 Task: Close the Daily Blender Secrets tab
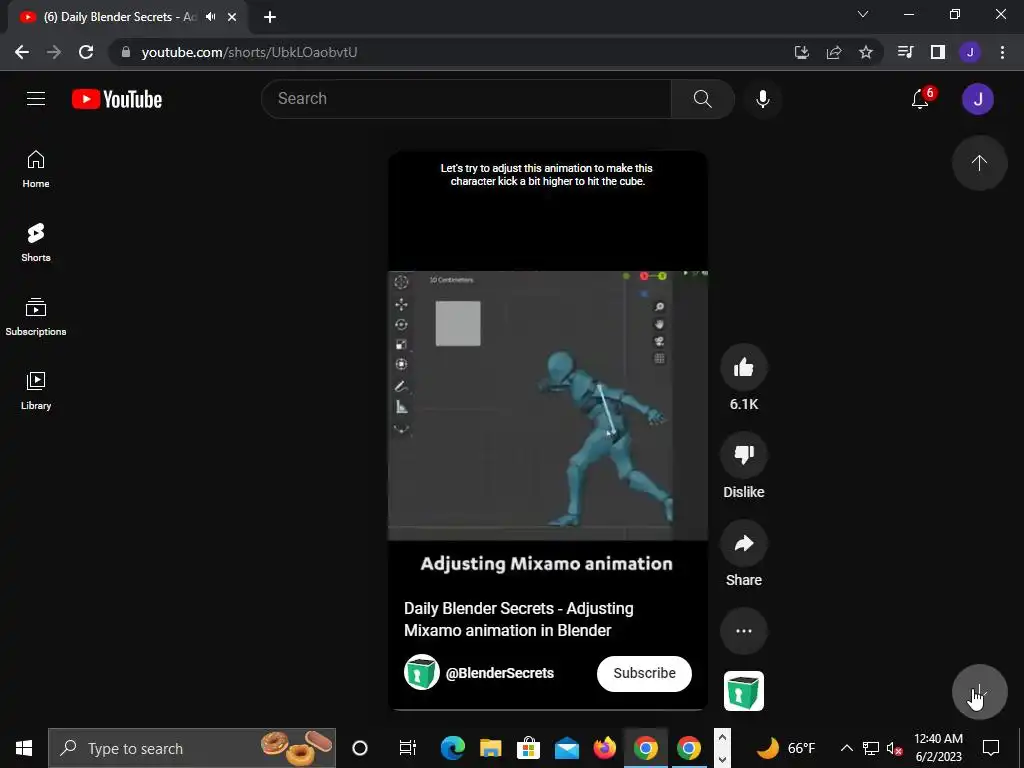click(x=232, y=17)
